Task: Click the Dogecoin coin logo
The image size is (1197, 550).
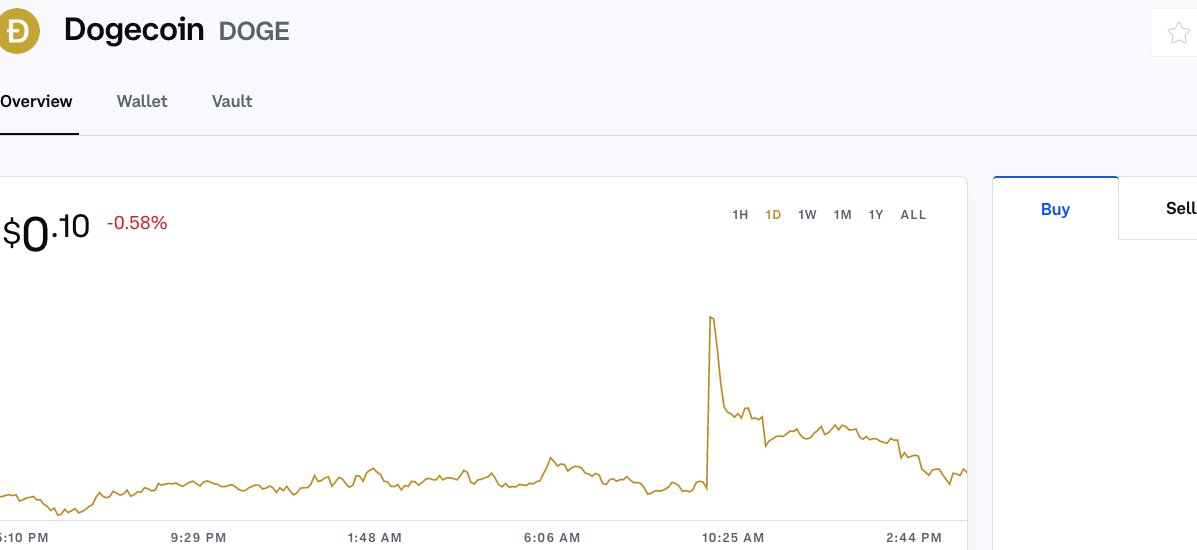Action: [19, 31]
